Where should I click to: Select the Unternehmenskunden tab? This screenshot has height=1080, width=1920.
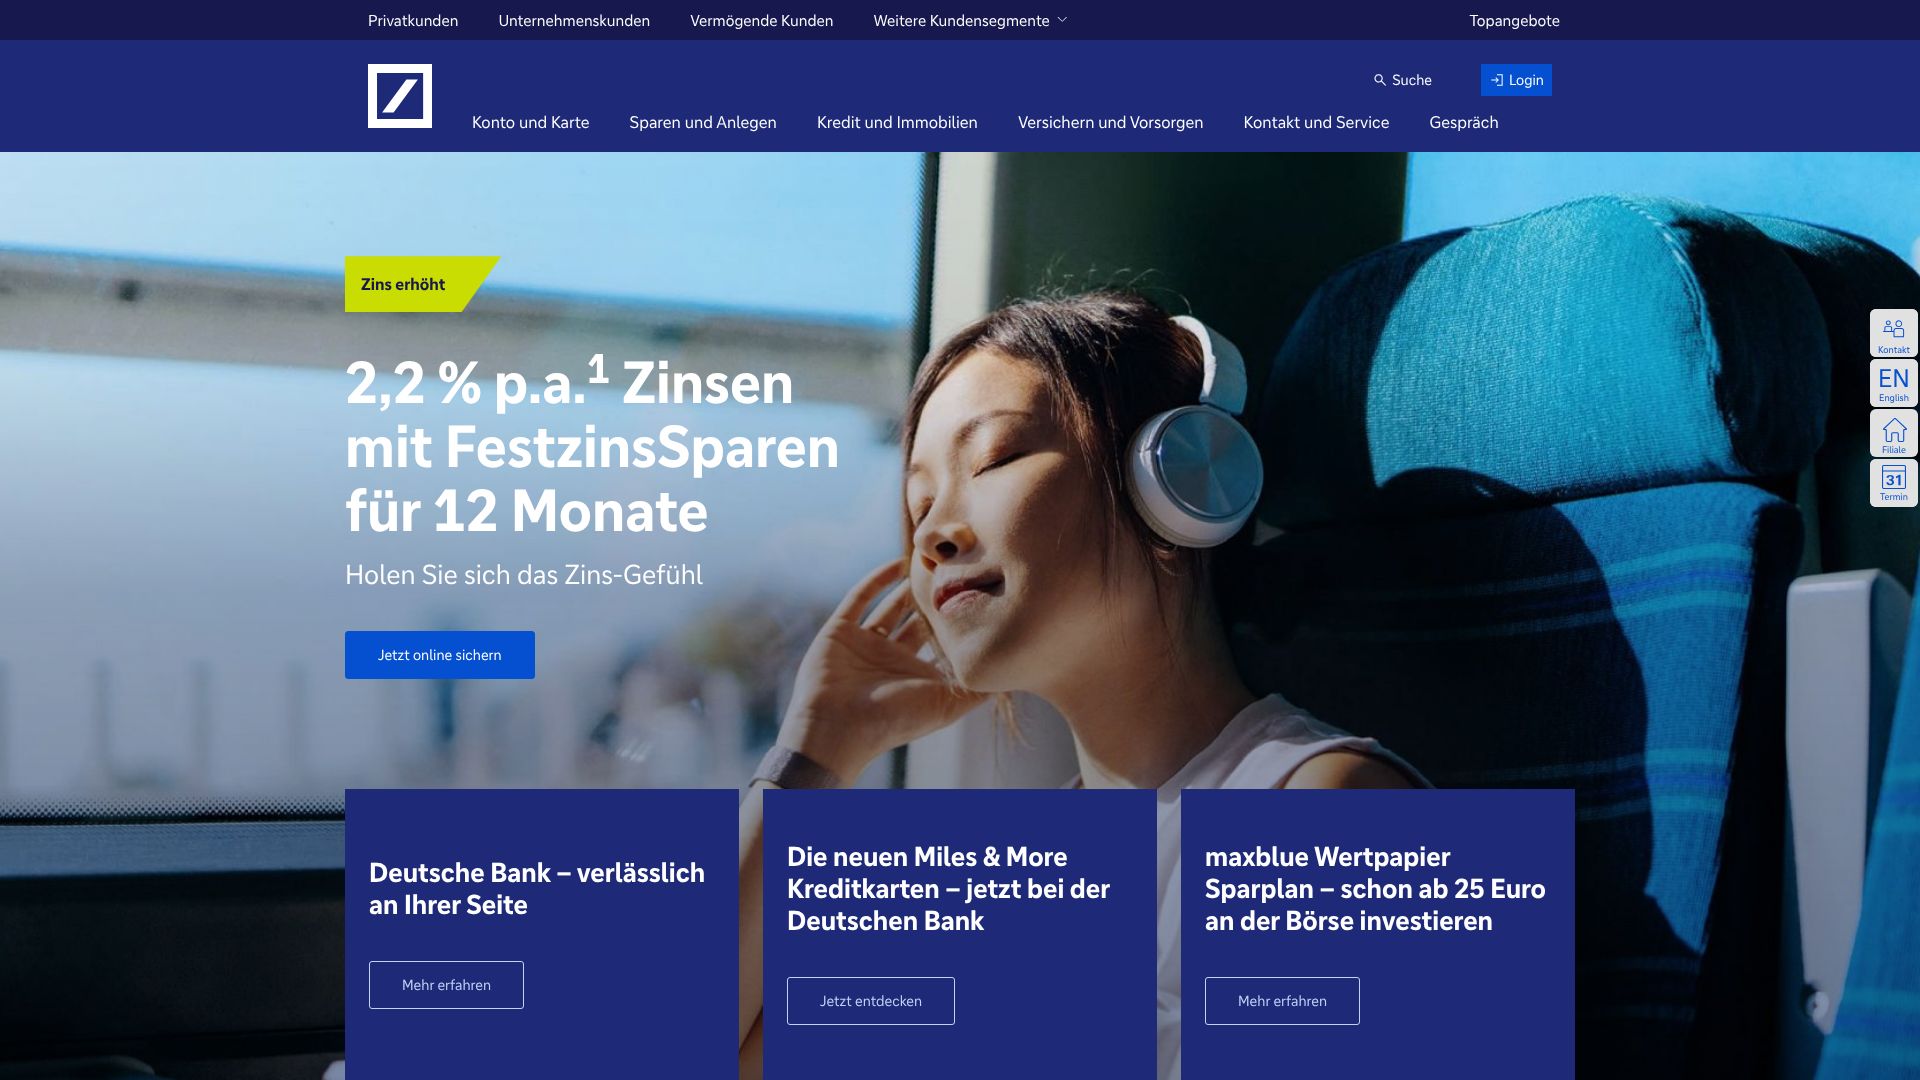click(574, 20)
